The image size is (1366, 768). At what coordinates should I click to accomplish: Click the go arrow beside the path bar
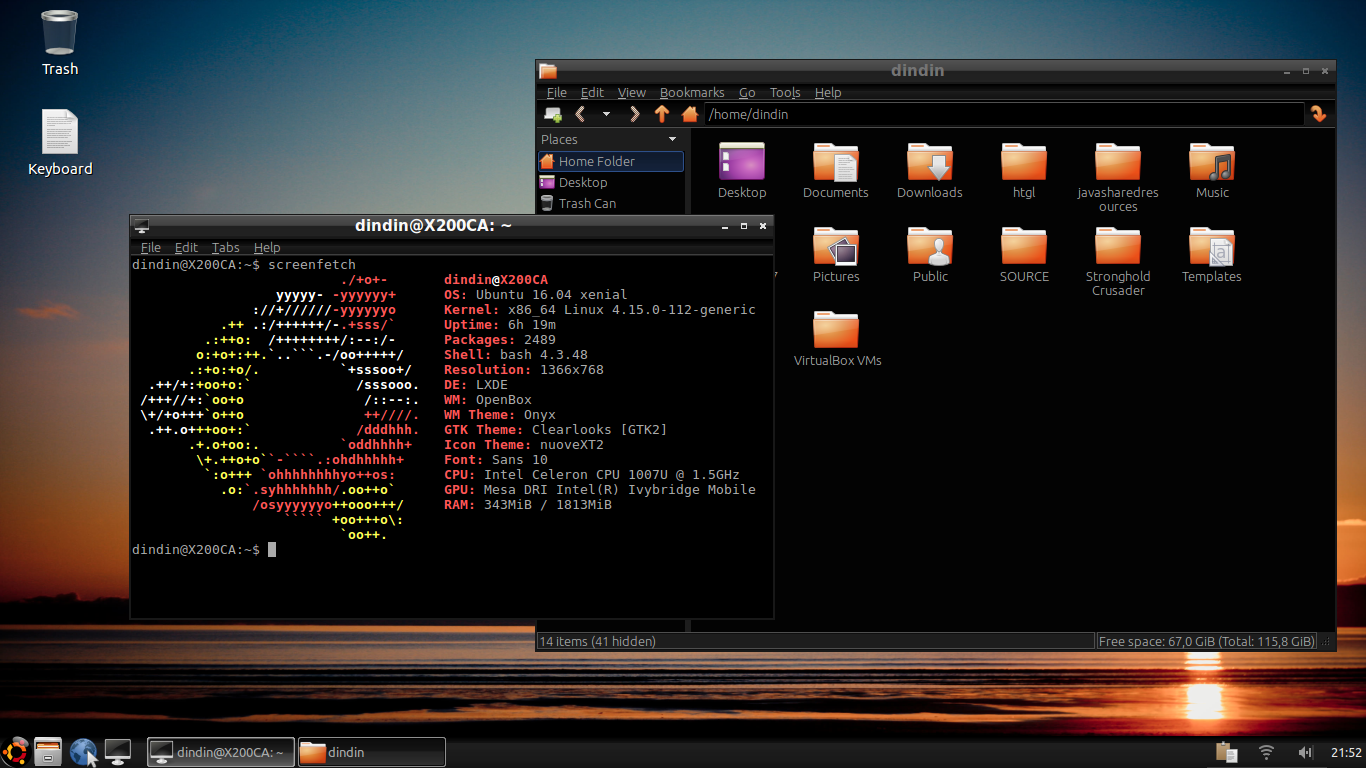click(x=1319, y=114)
